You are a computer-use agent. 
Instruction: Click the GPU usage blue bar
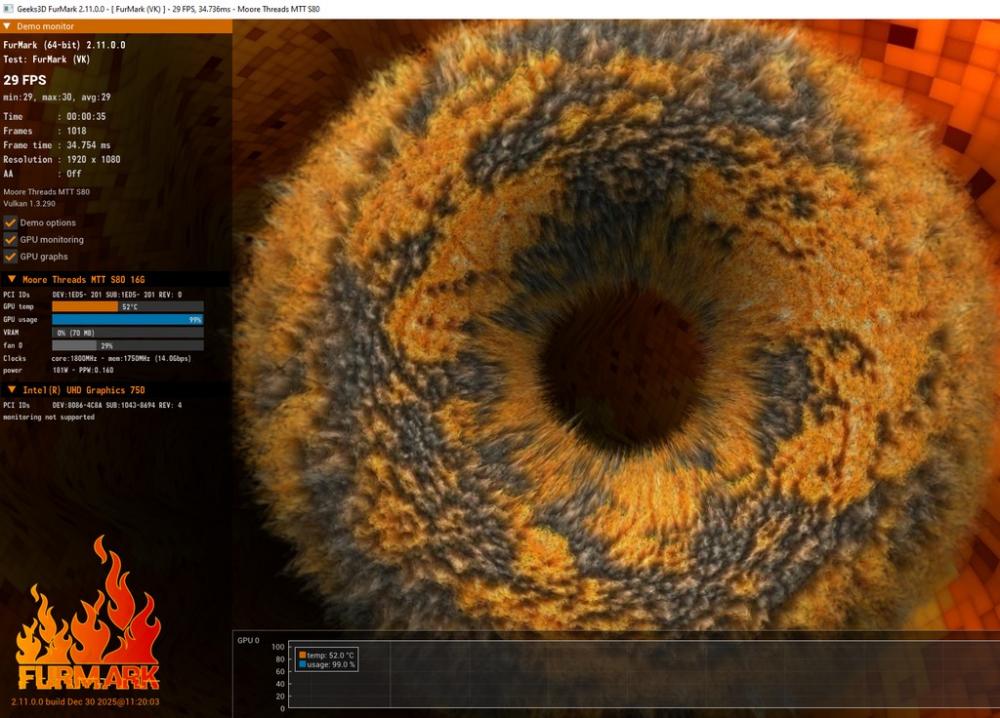pyautogui.click(x=127, y=320)
